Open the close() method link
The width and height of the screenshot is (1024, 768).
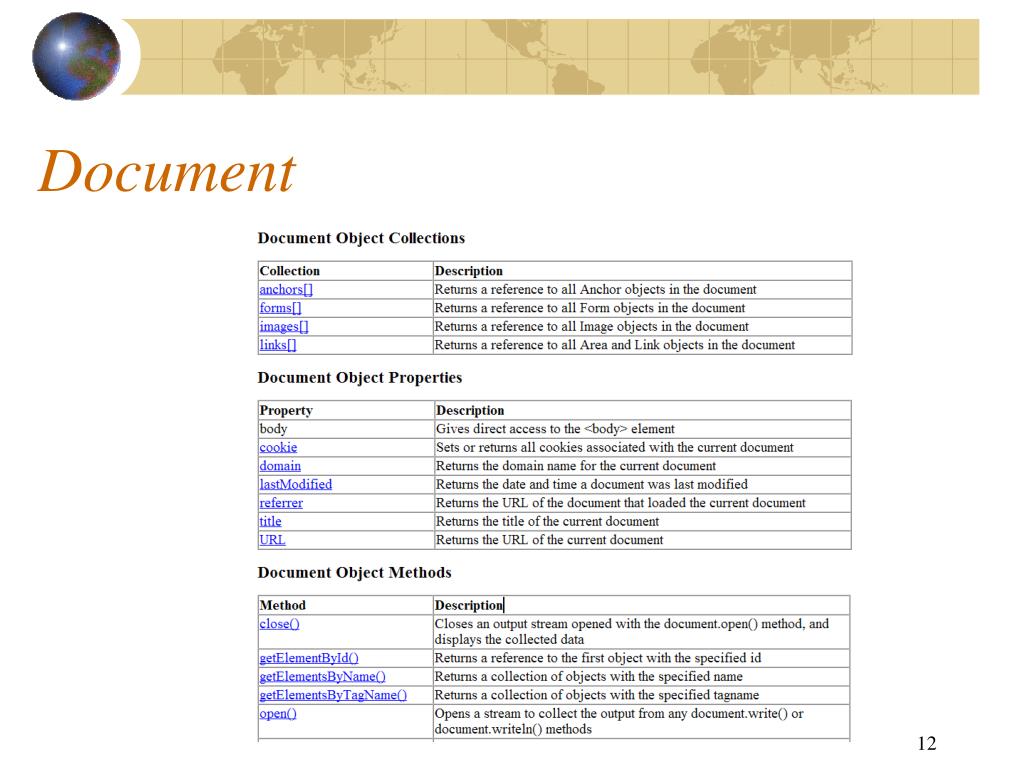point(280,624)
